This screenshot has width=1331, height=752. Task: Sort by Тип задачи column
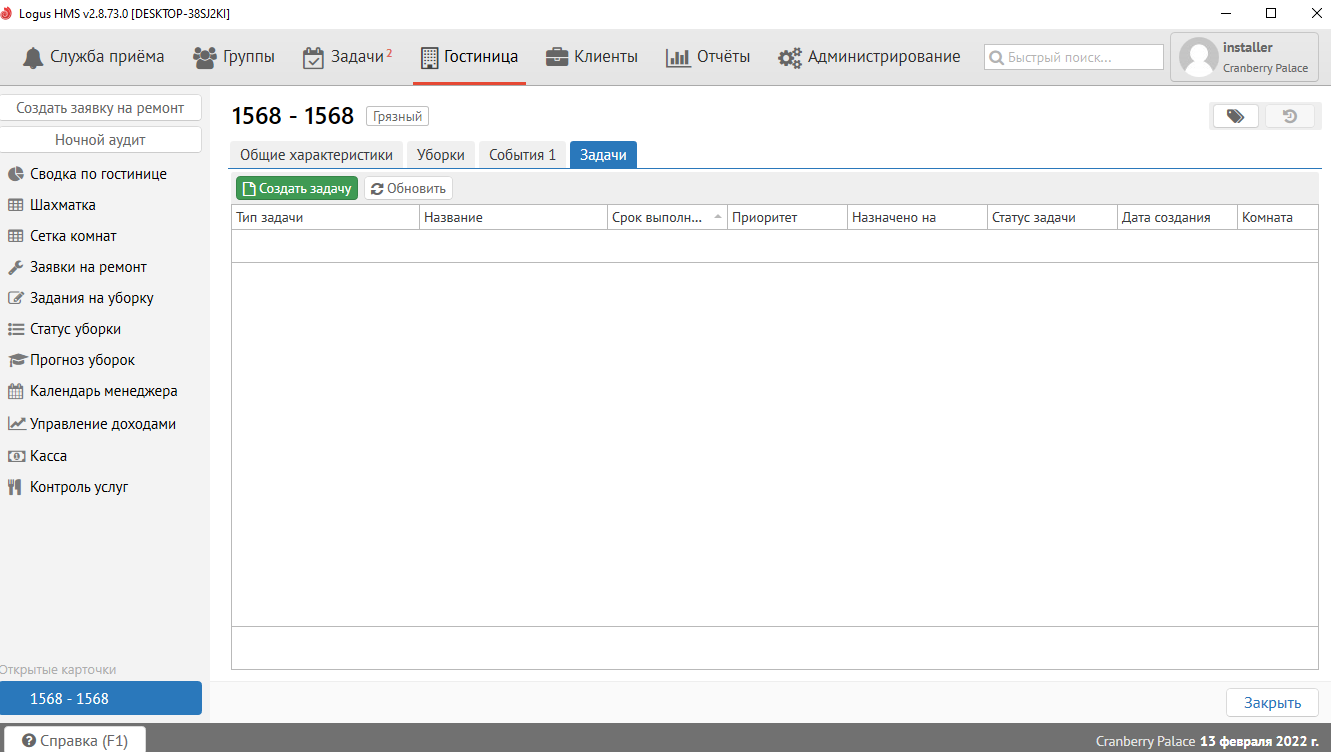pos(325,217)
